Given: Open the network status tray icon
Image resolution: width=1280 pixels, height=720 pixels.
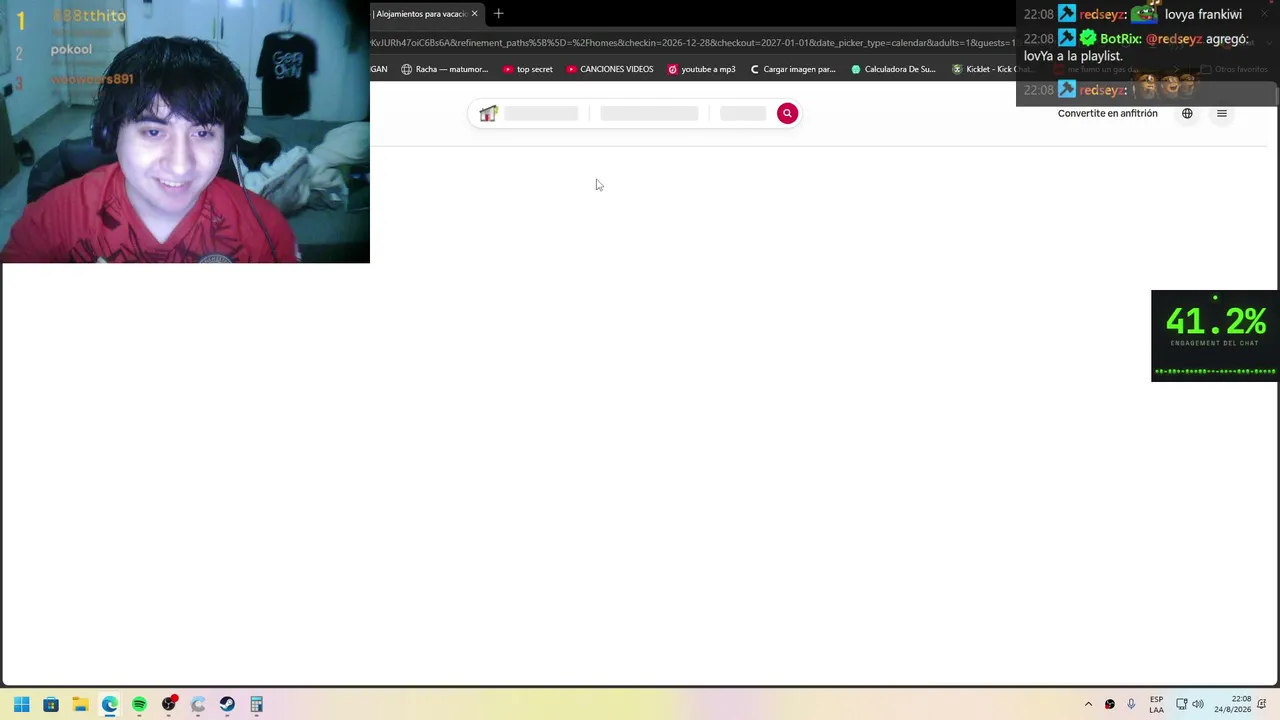Looking at the screenshot, I should [x=1181, y=705].
